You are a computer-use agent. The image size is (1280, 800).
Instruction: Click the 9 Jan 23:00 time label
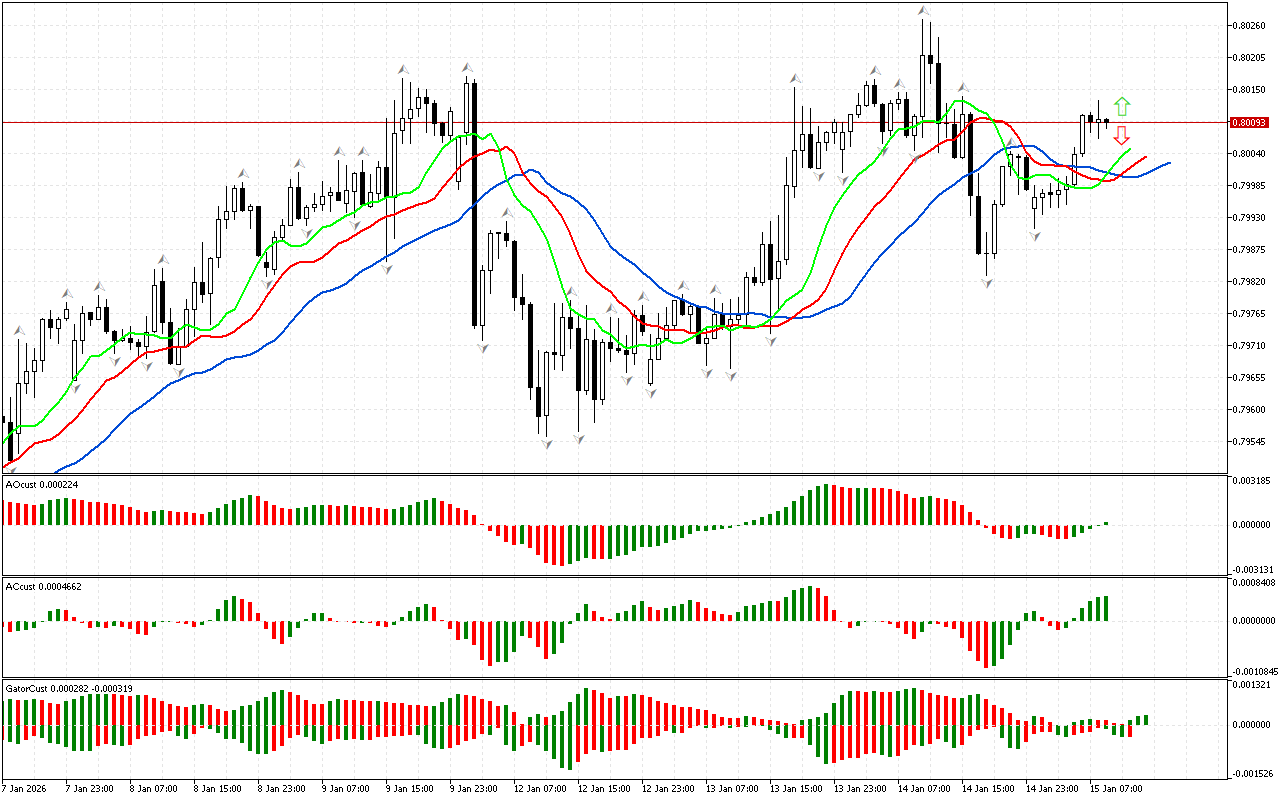pos(473,789)
